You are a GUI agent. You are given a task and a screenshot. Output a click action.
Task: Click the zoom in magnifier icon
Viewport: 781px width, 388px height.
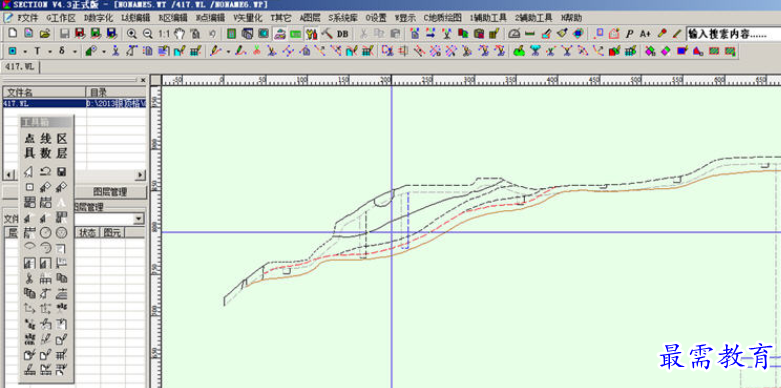coord(132,34)
